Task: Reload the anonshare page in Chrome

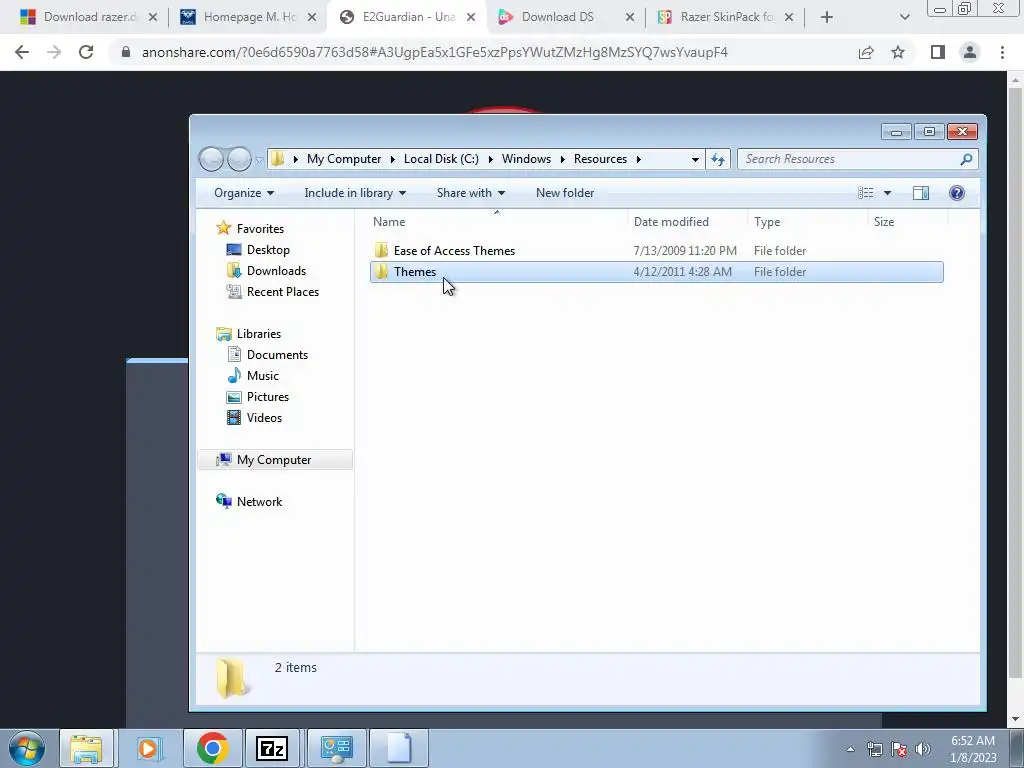Action: tap(86, 52)
